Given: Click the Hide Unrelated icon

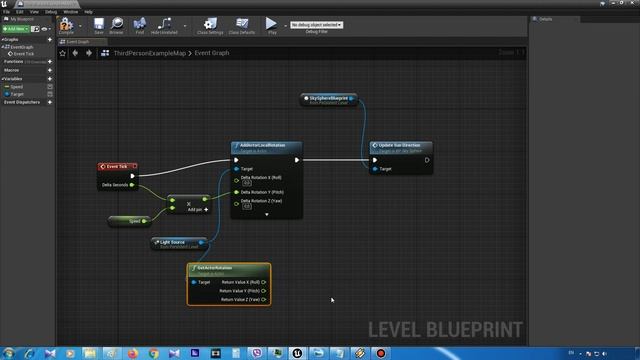Looking at the screenshot, I should 164,25.
